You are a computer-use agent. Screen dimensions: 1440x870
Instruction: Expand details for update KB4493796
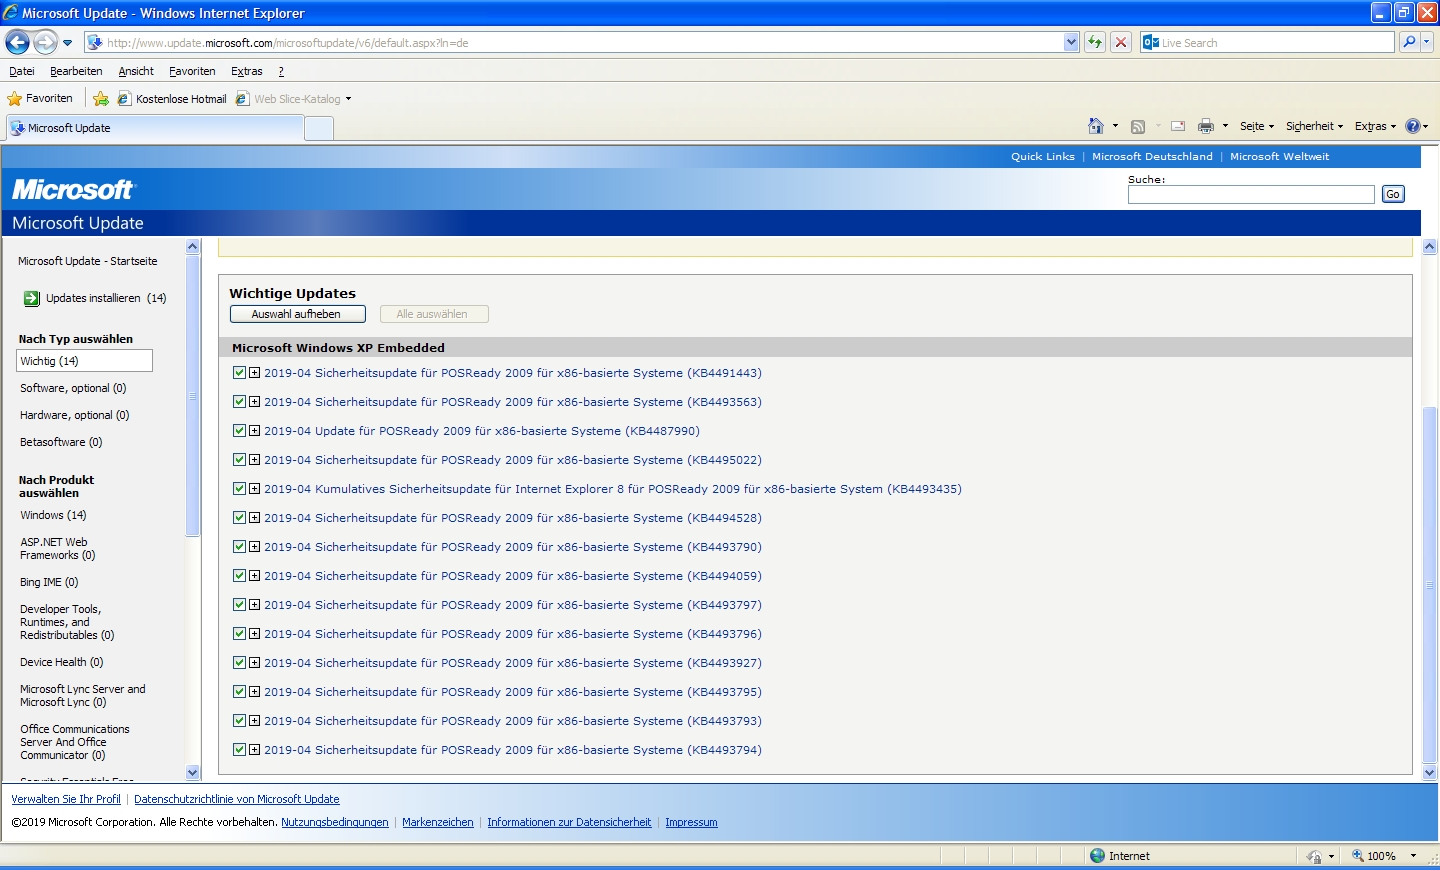coord(255,634)
